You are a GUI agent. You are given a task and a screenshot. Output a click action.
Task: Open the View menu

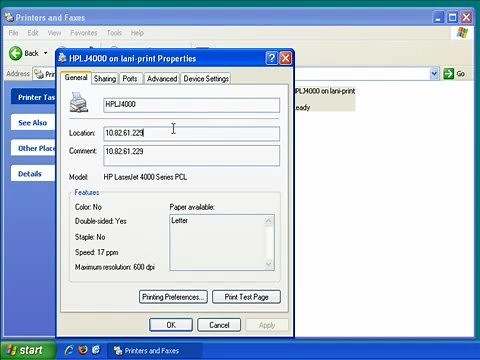(54, 33)
